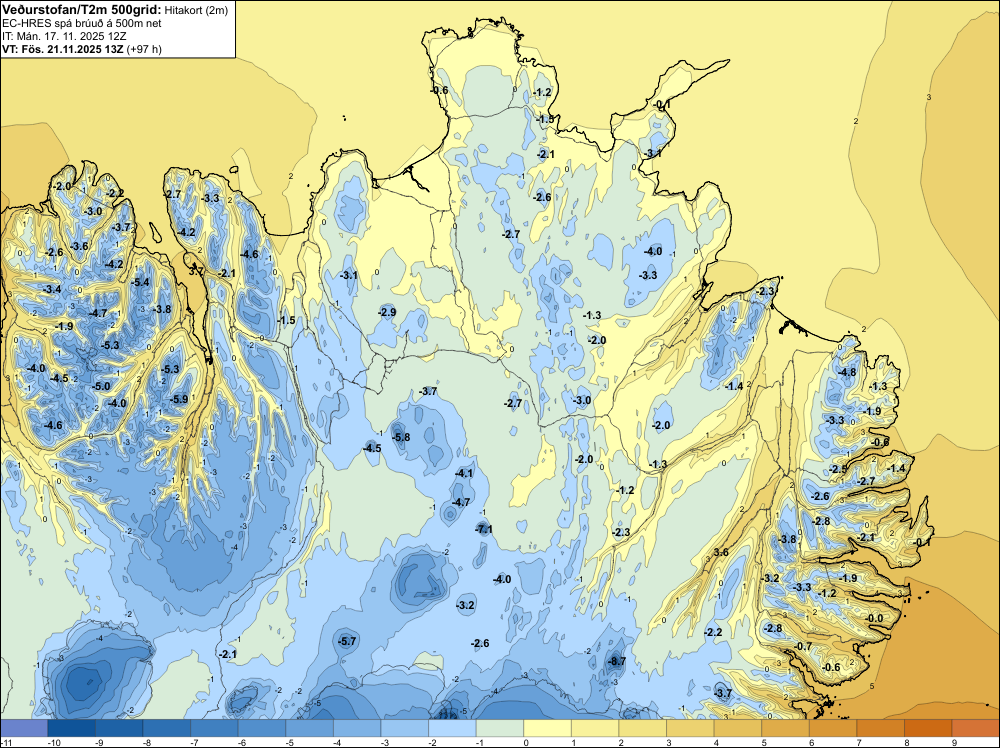1000x748 pixels.
Task: Click the purple-blue swatch below -10 labeled -11
Action: (x=24, y=728)
